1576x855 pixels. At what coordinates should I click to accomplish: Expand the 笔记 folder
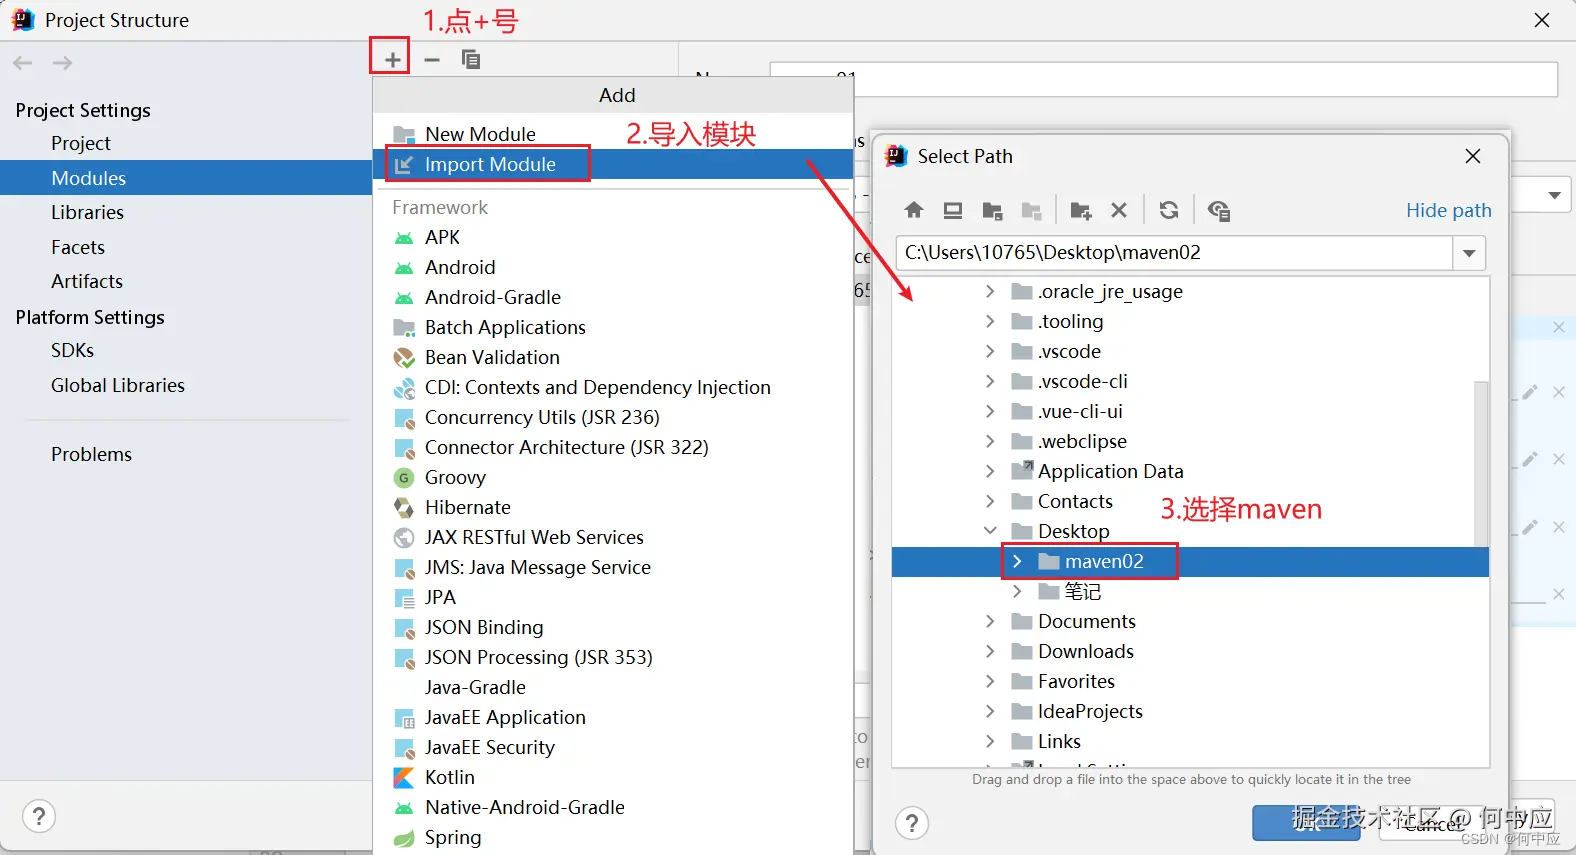point(1017,591)
